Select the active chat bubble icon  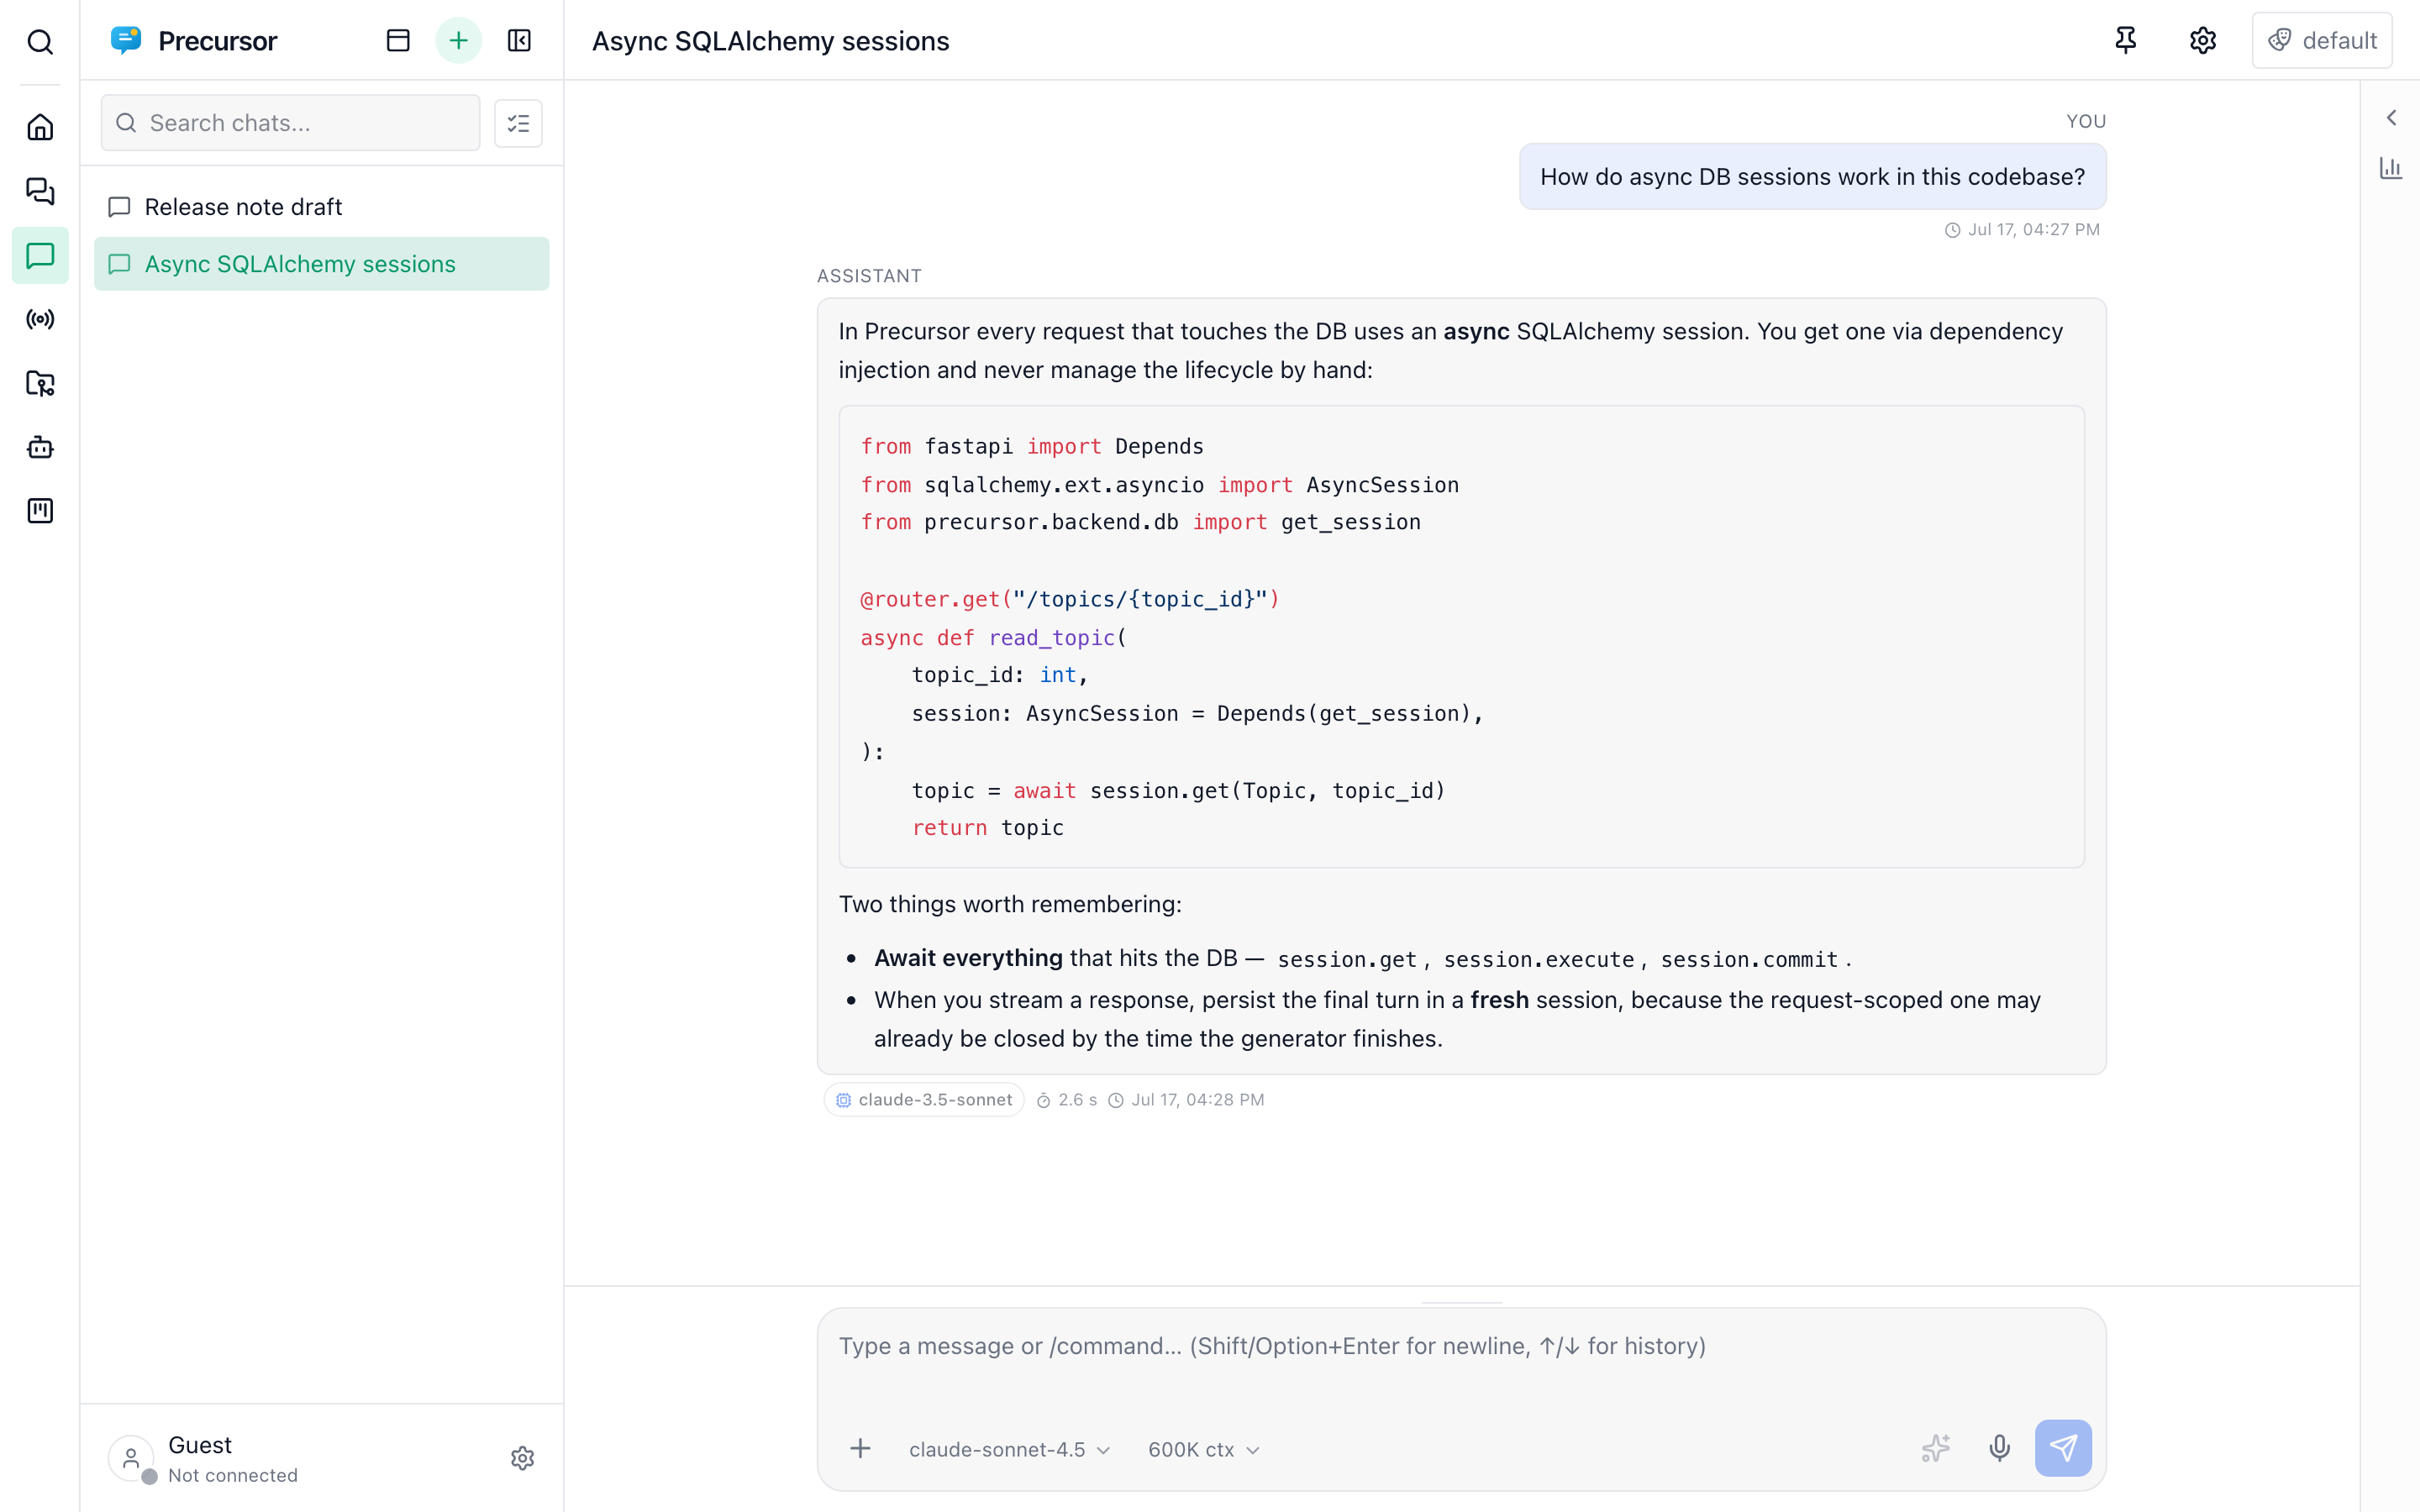(40, 255)
